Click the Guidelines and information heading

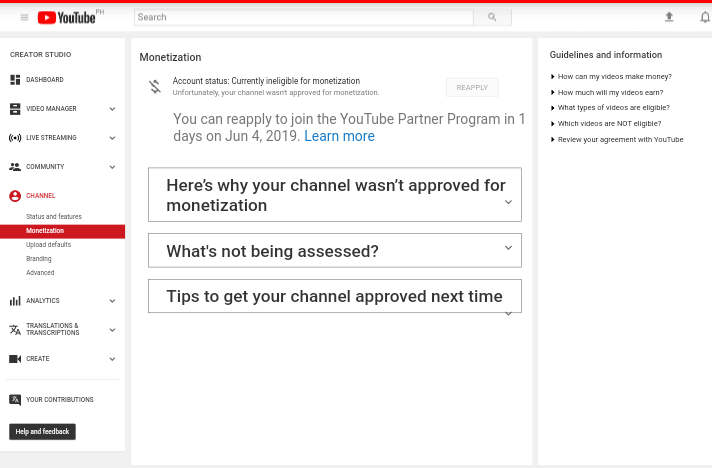606,55
